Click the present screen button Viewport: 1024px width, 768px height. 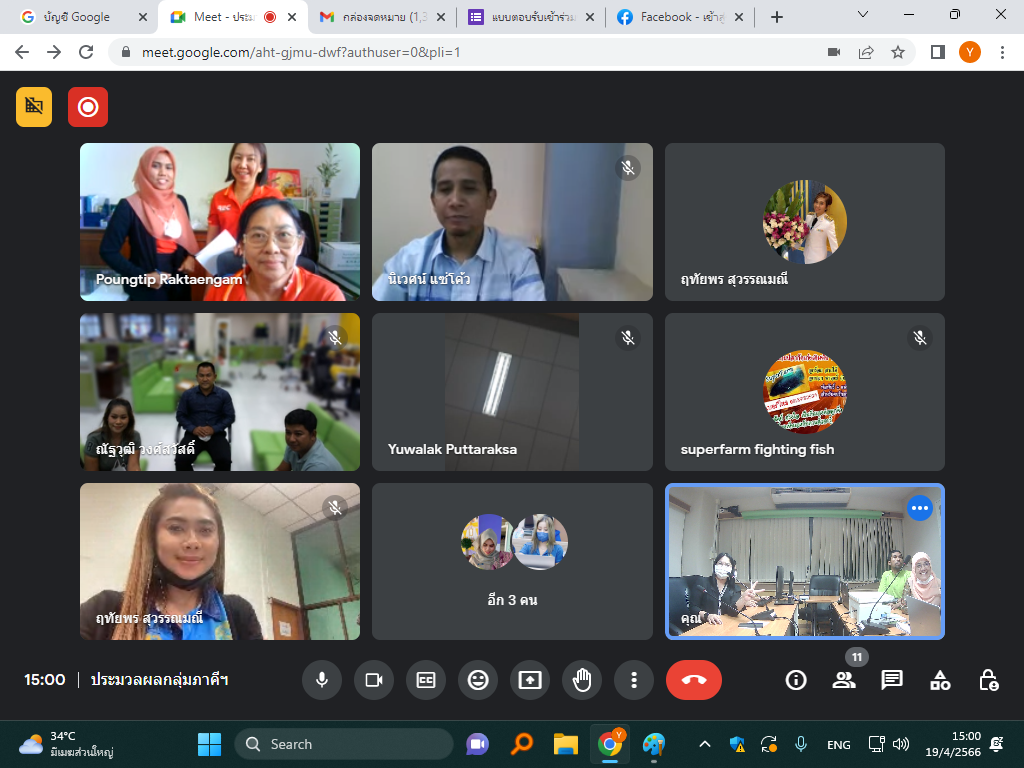pyautogui.click(x=530, y=680)
